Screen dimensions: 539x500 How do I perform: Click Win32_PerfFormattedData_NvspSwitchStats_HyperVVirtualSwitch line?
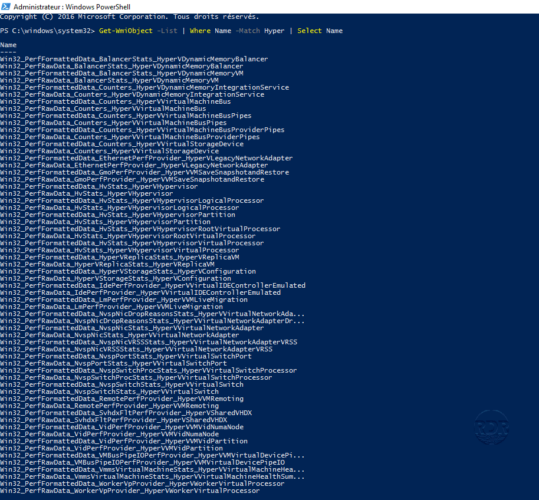click(122, 385)
